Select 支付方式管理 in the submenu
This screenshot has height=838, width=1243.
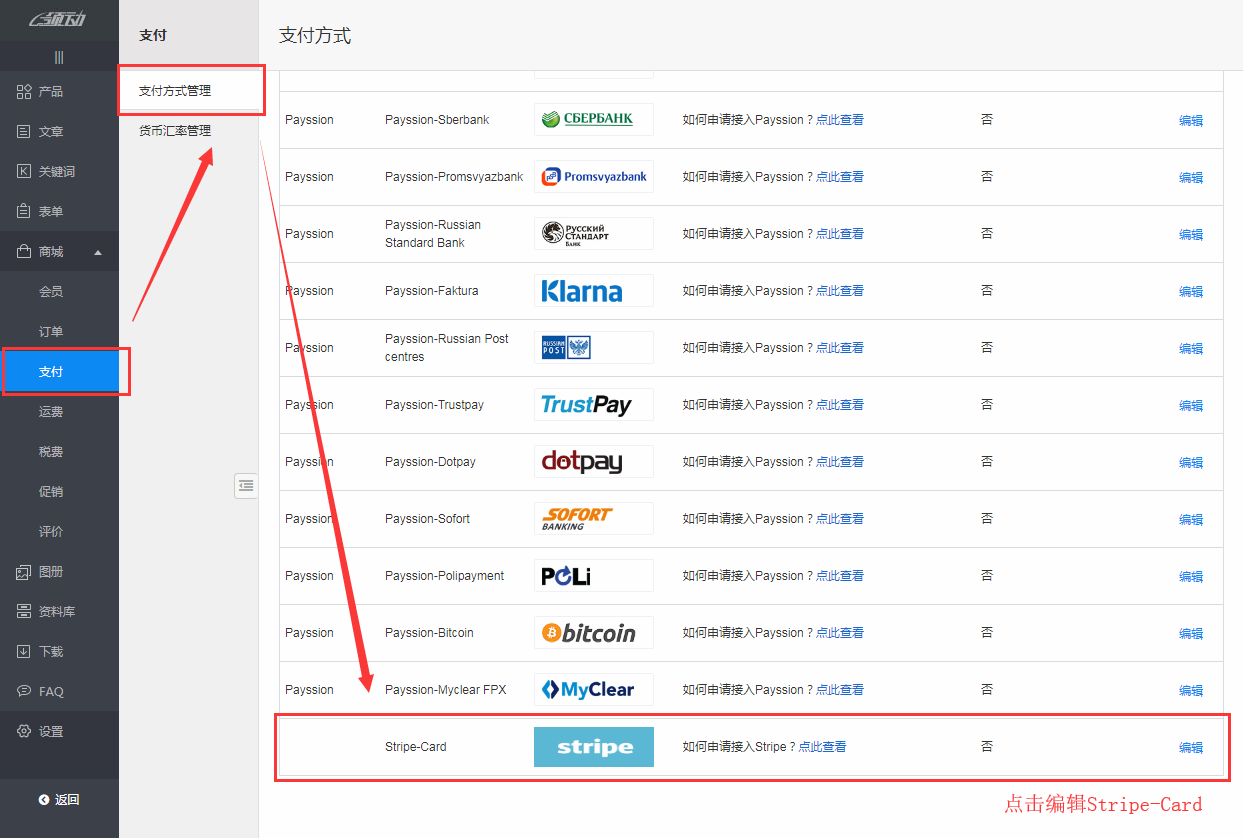(175, 91)
